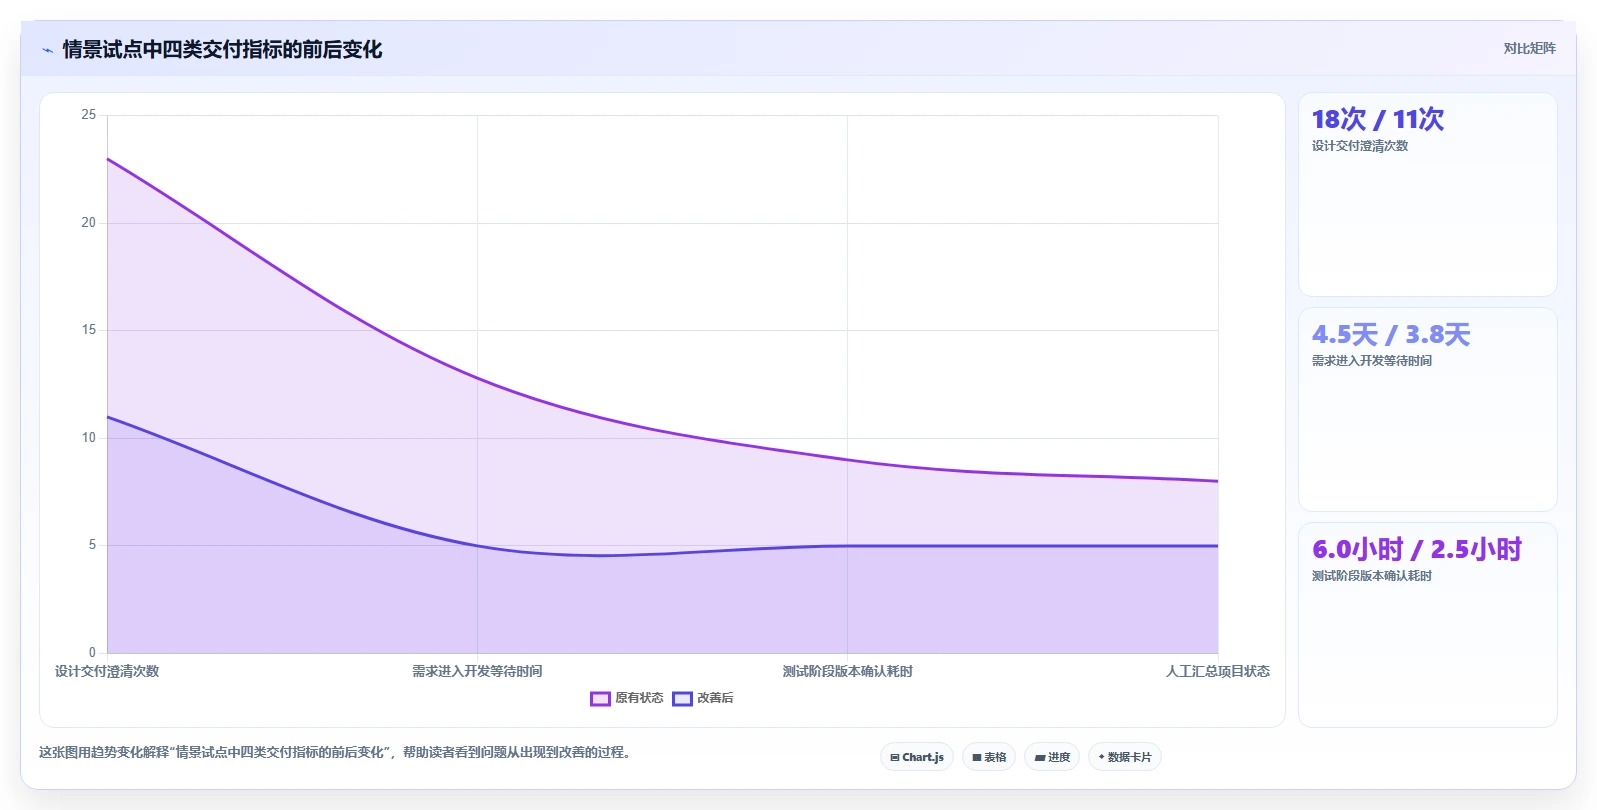Click the 对比矩阵 label in header

[1529, 48]
